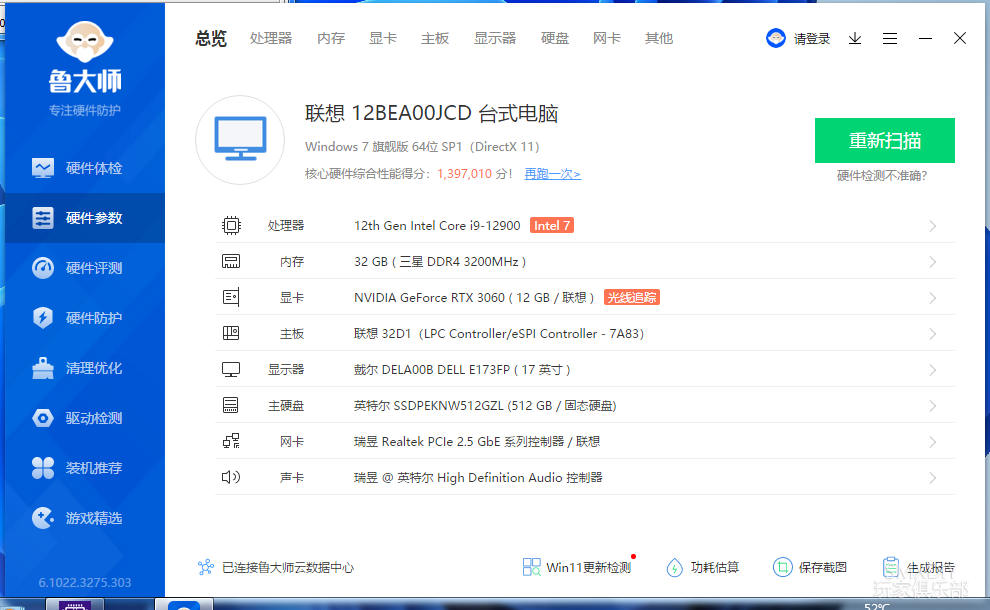Click the monitor row icon
Viewport: 990px width, 610px height.
click(231, 369)
